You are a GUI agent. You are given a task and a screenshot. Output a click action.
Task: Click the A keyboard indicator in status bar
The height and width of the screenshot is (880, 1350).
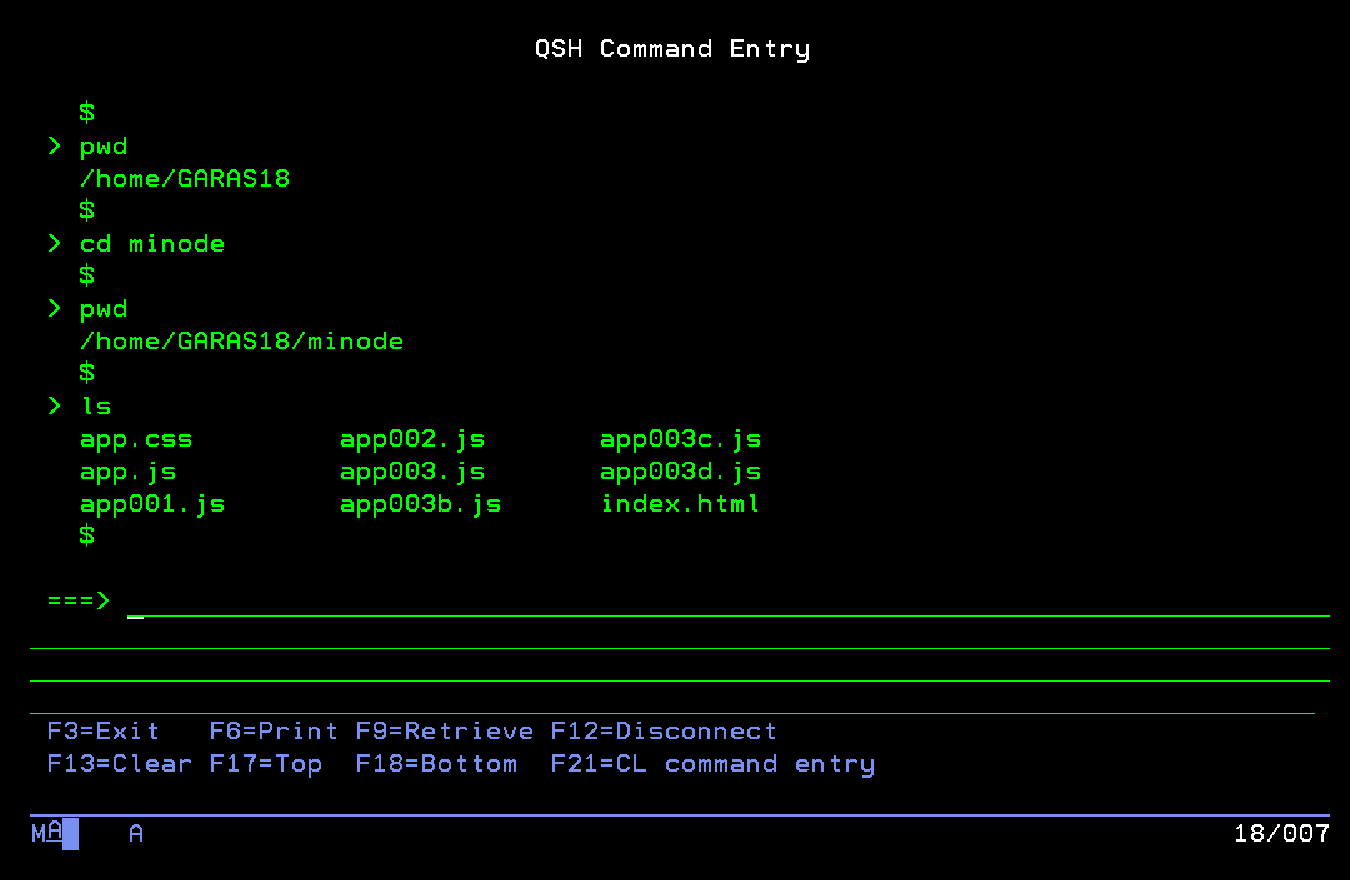coord(135,834)
